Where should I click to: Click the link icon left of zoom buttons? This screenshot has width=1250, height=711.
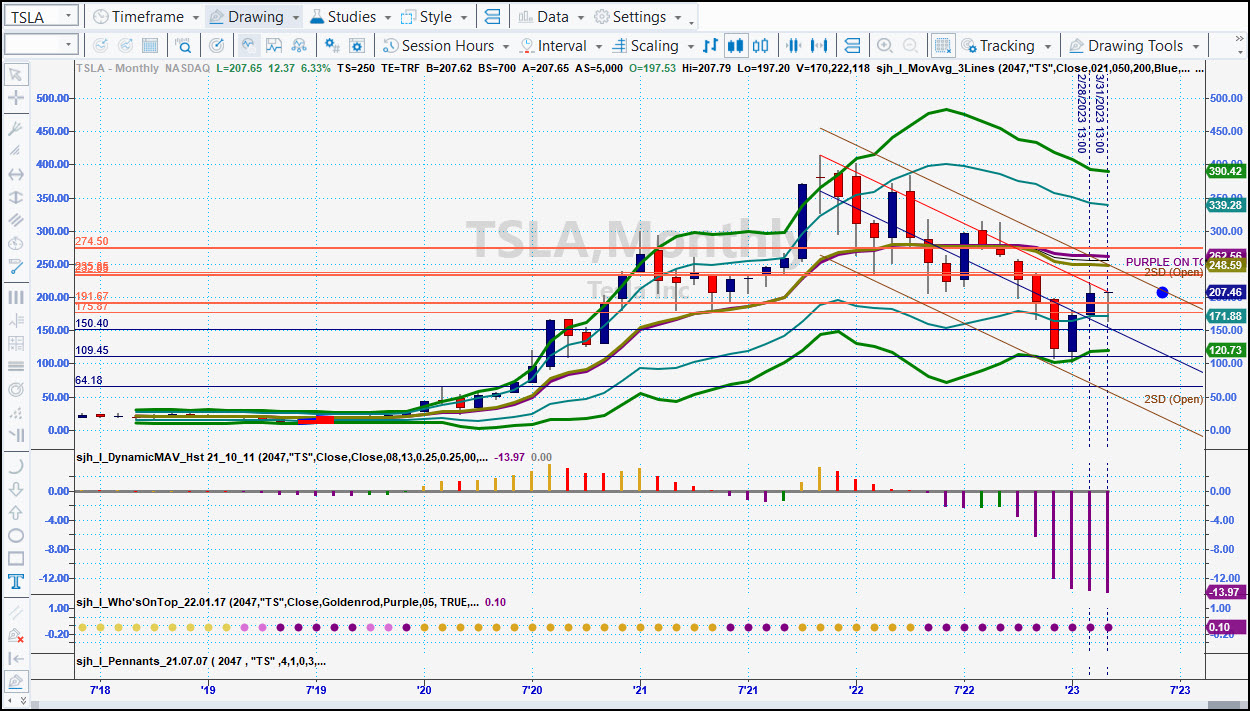(x=852, y=45)
